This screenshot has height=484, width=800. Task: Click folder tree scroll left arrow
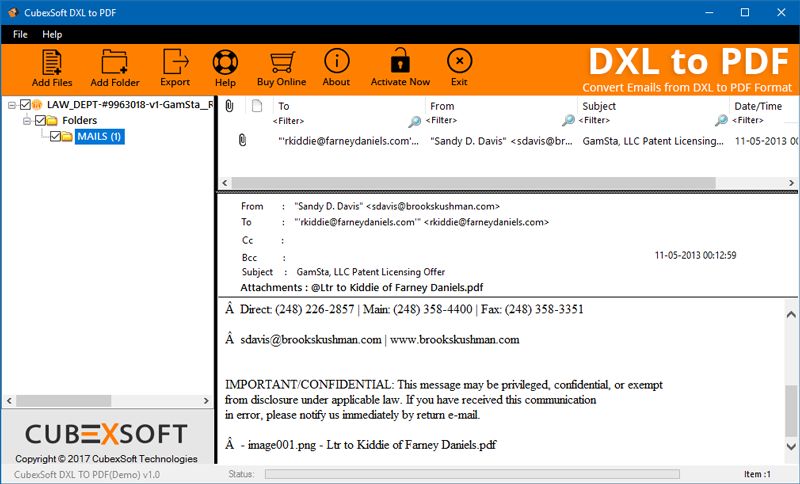(x=9, y=401)
